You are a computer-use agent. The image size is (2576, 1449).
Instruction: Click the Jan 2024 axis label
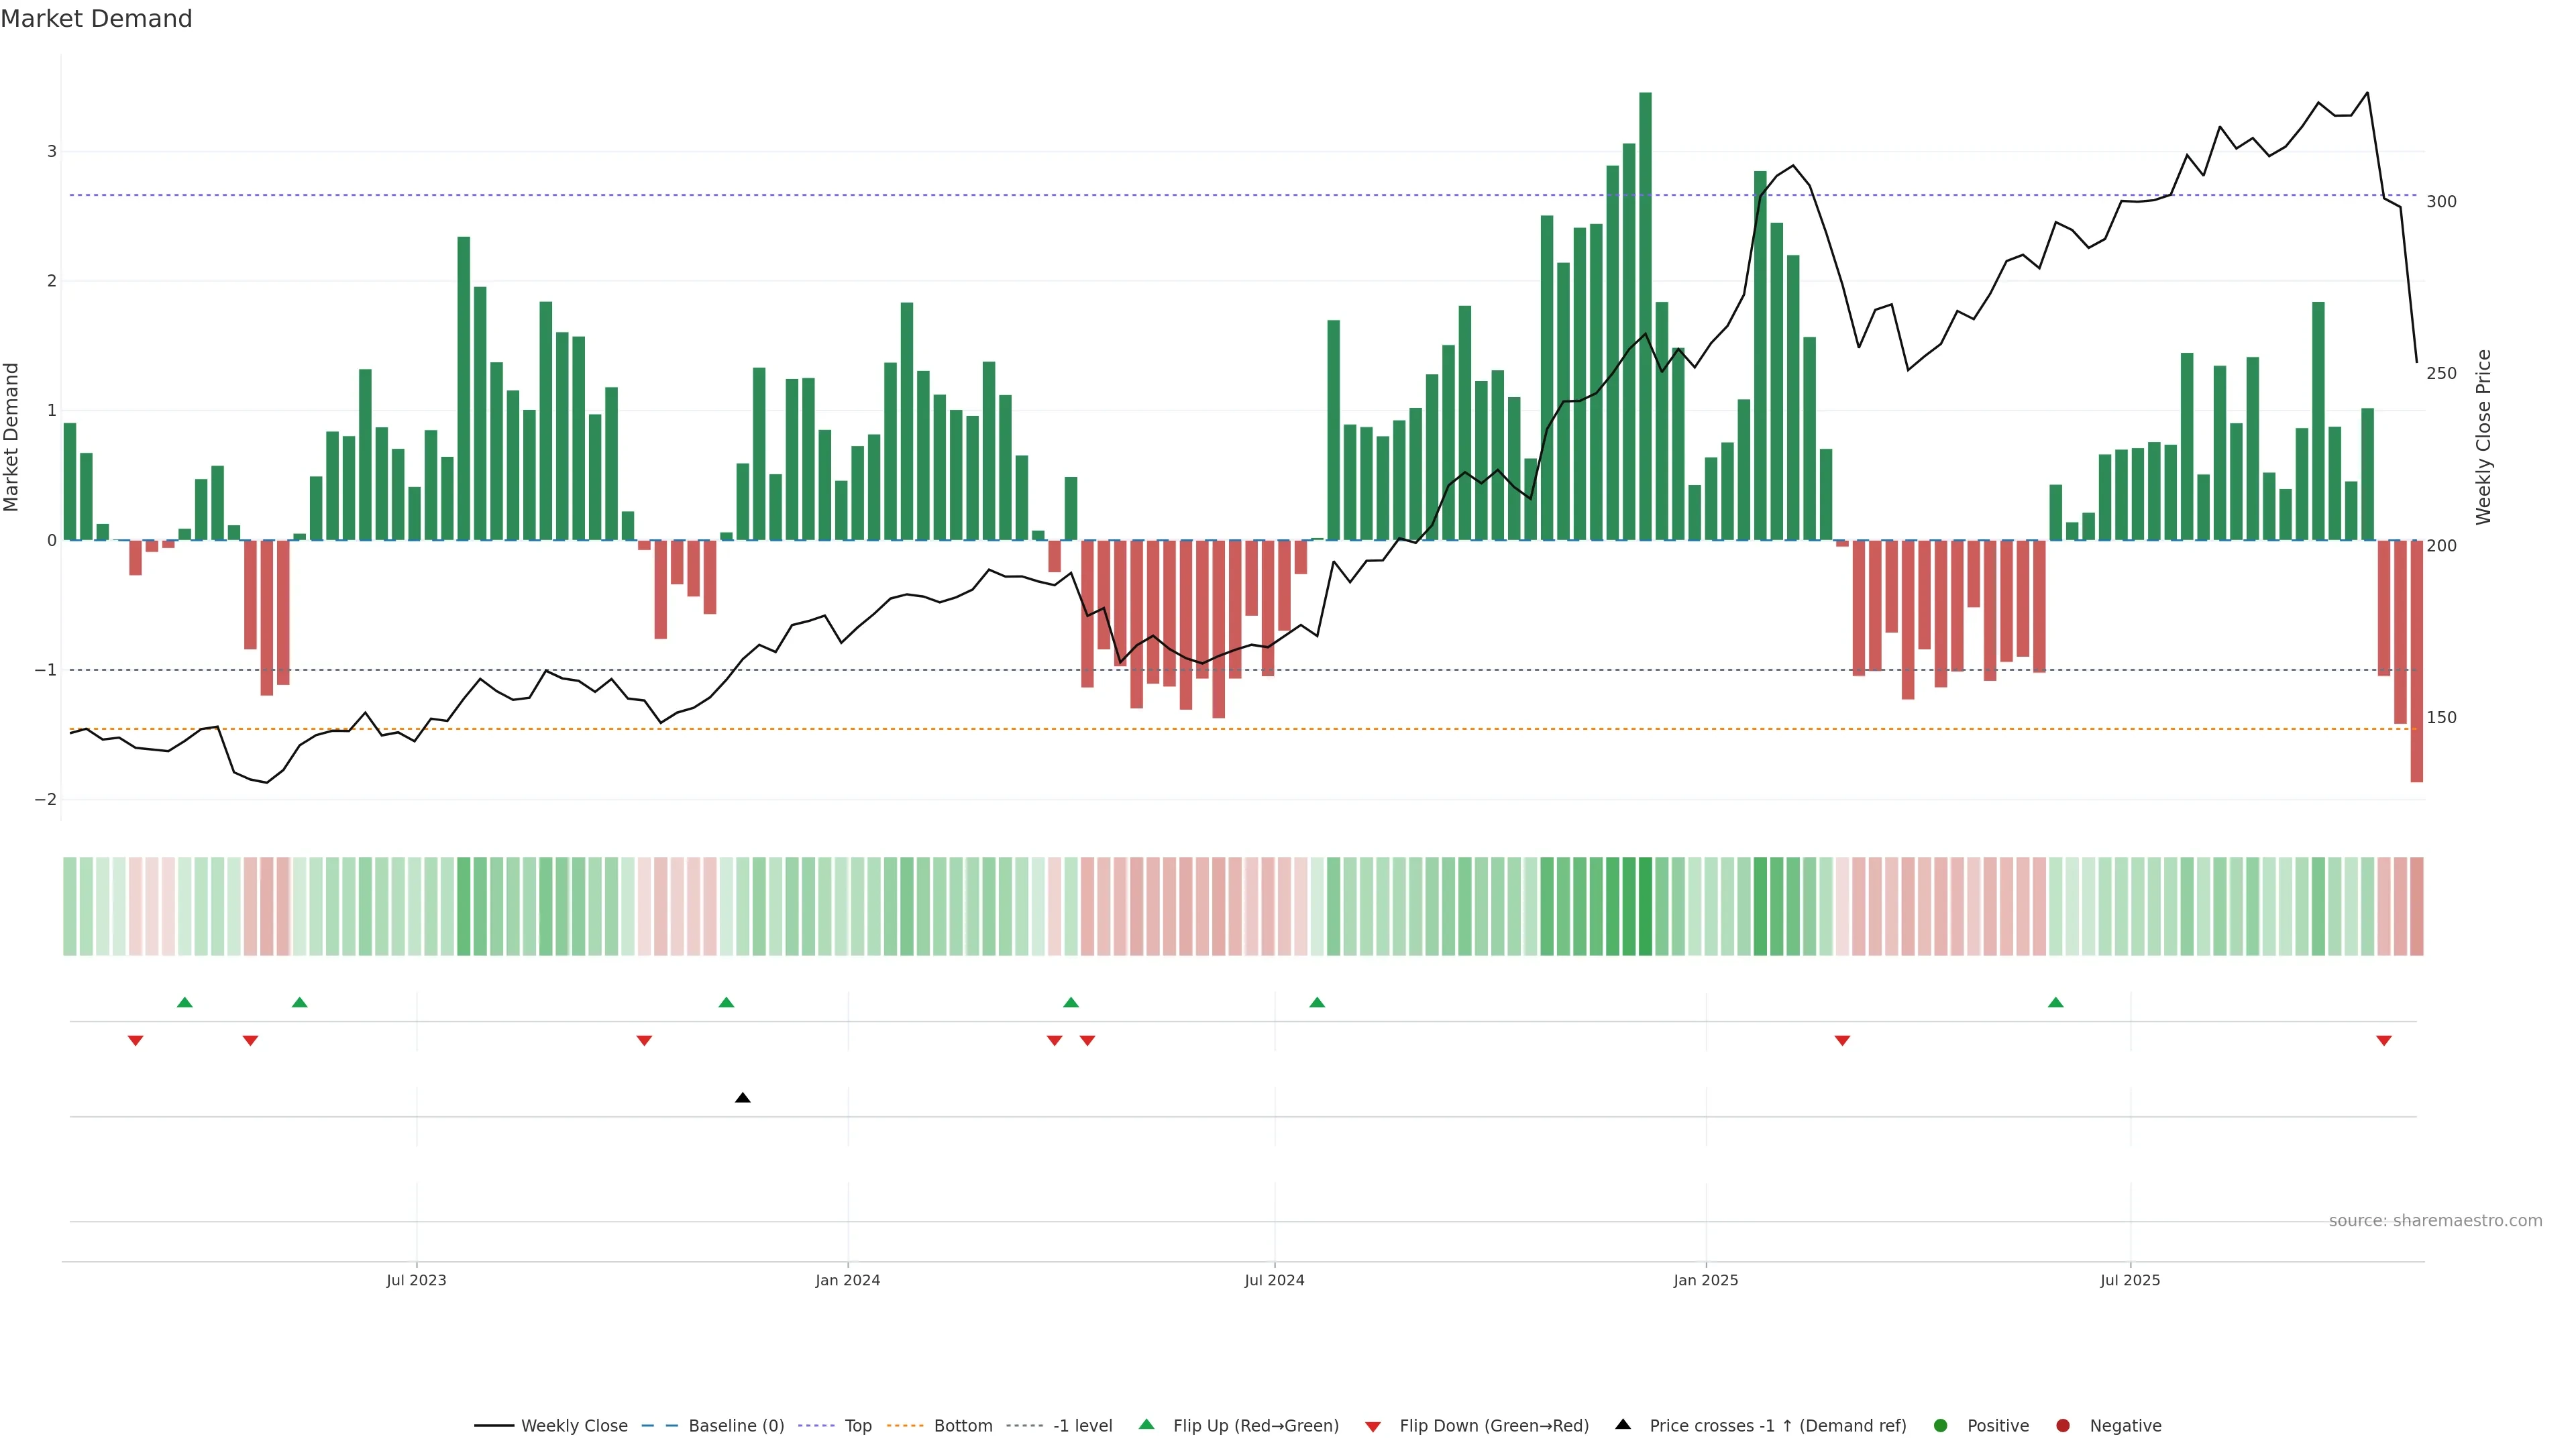[847, 1280]
